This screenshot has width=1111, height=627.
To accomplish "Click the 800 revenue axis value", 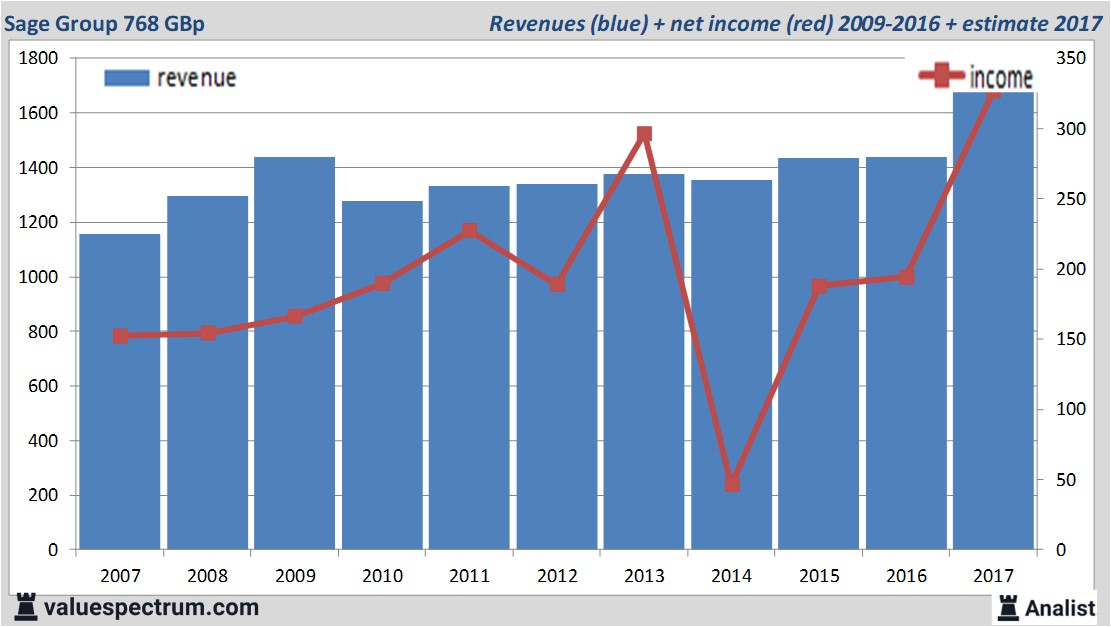I will pos(43,332).
